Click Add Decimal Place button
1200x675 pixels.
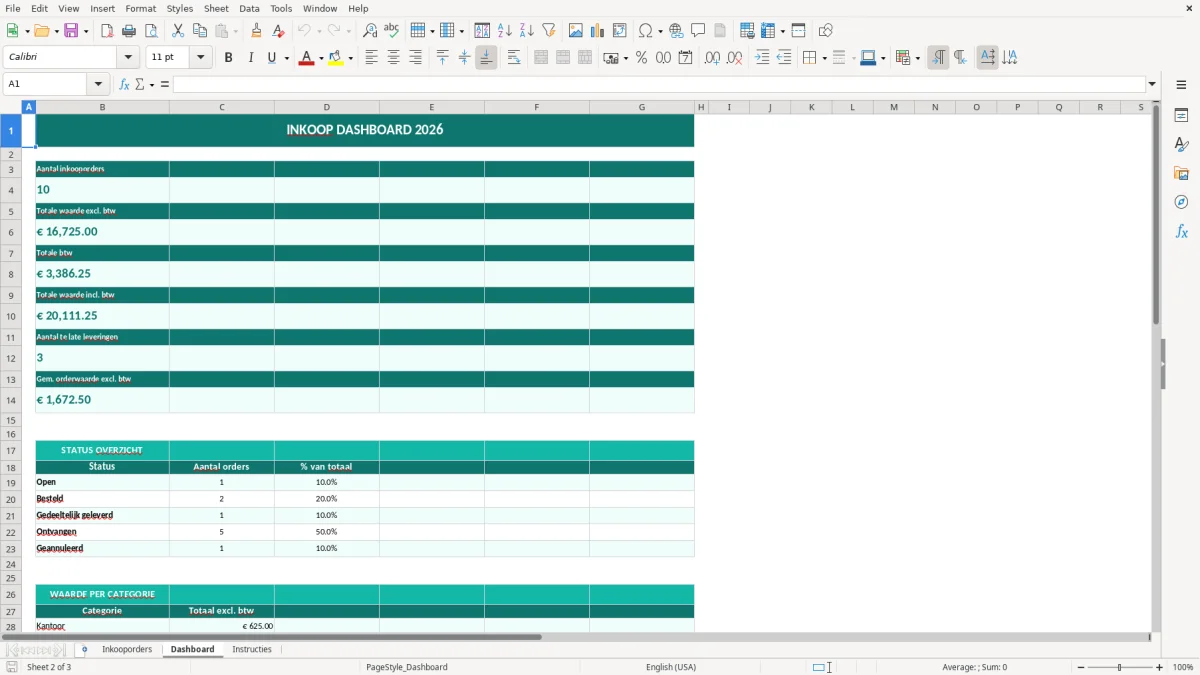pos(712,58)
